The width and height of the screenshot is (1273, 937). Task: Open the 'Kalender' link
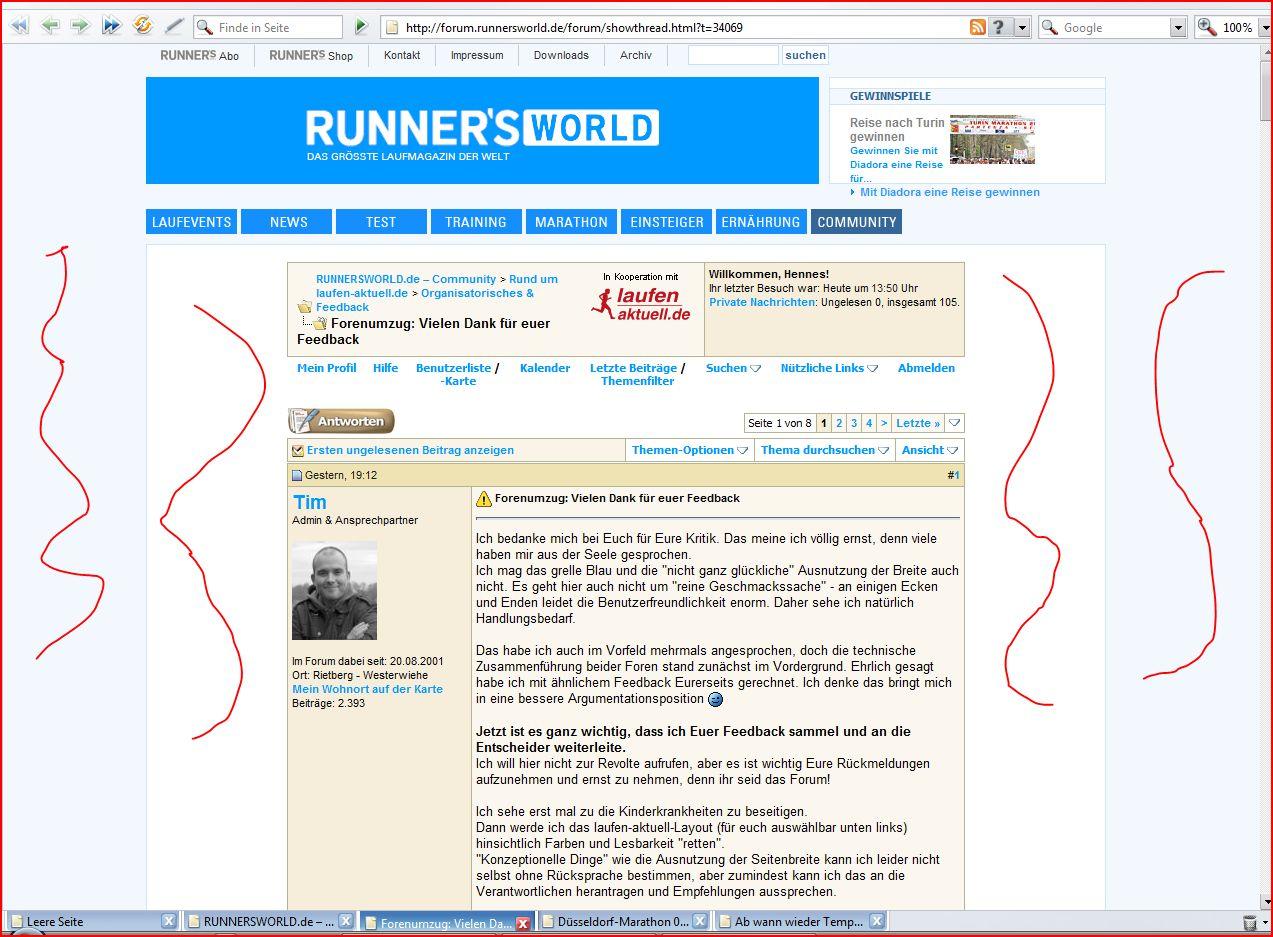[545, 368]
